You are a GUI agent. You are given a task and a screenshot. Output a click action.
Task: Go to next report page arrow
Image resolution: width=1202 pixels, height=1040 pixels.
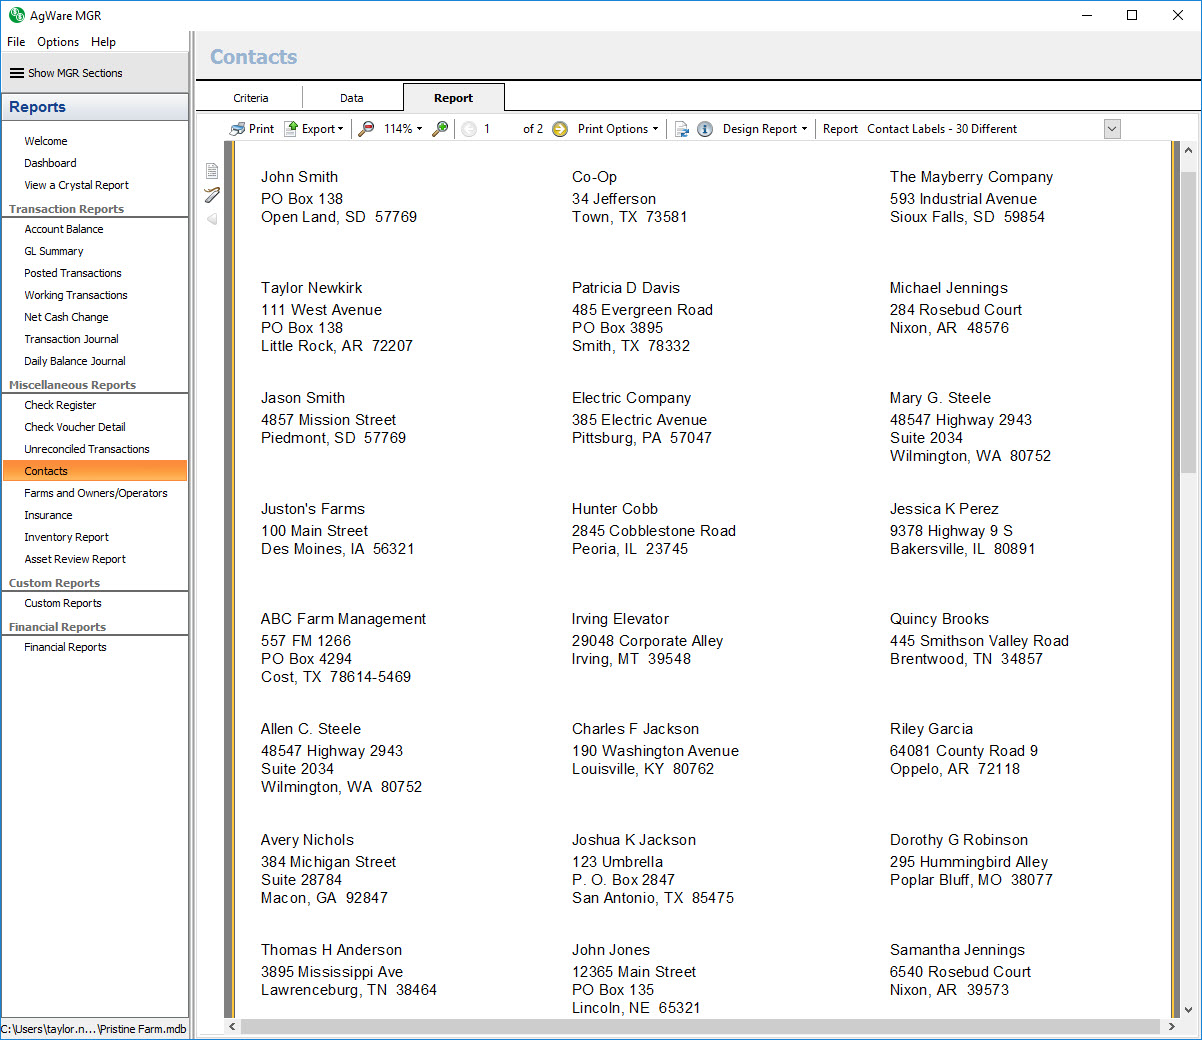(x=560, y=129)
